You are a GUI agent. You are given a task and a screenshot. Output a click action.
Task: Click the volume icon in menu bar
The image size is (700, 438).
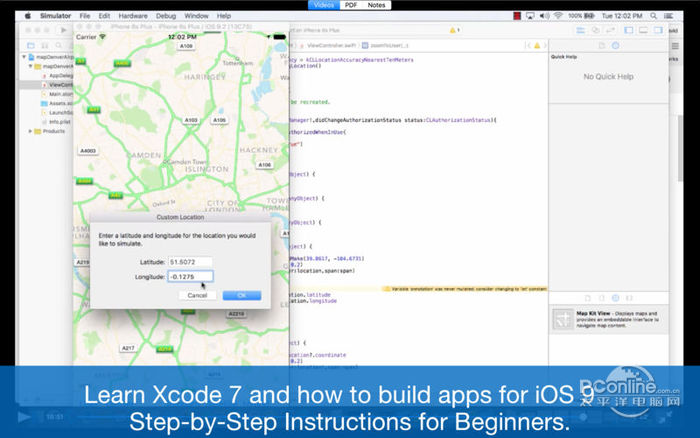[x=544, y=16]
